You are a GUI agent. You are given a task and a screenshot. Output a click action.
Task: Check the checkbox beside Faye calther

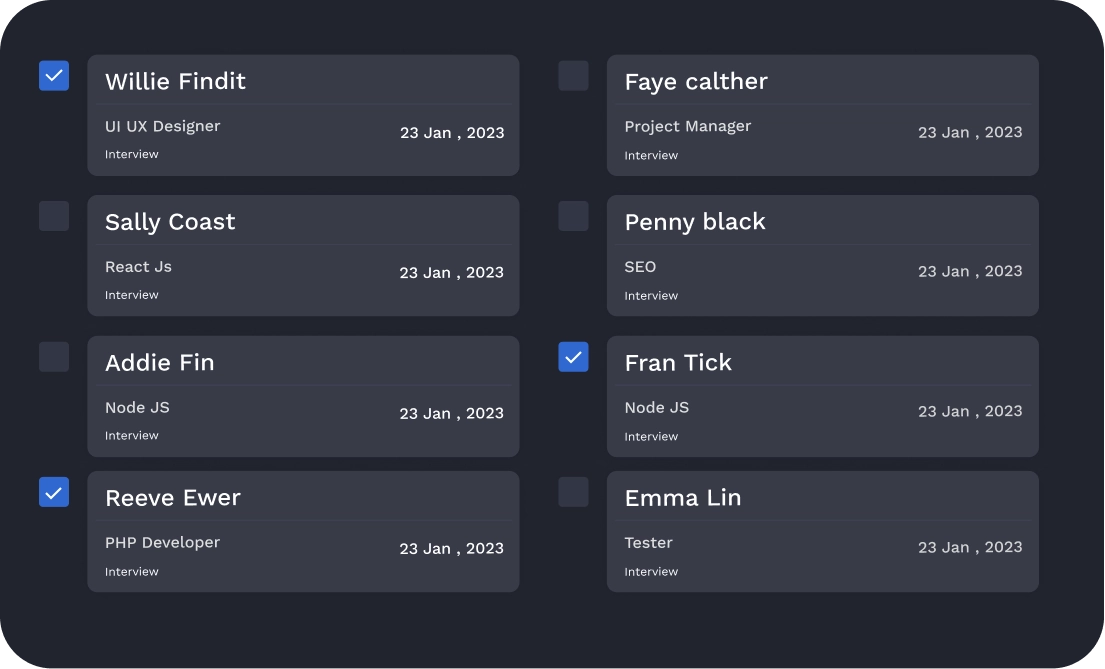[x=573, y=75]
